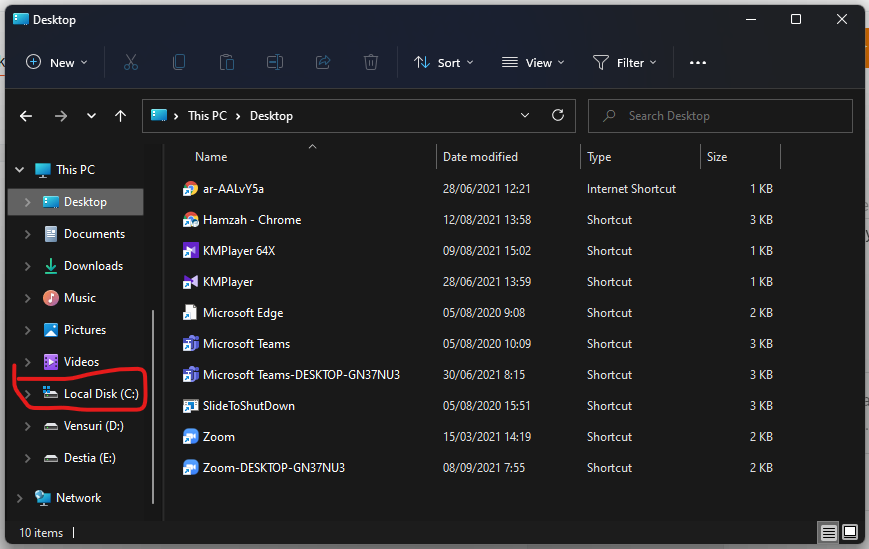Click Internet Shortcut type cell
Viewport: 869px width, 549px height.
pos(631,189)
